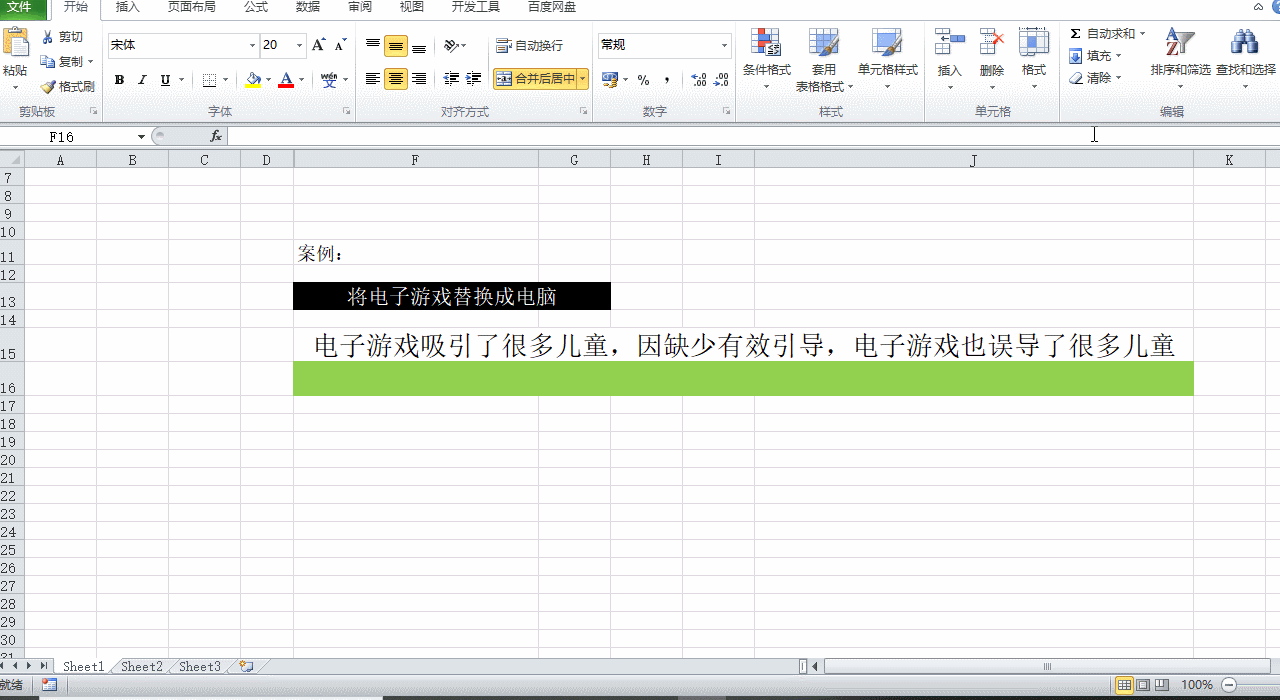Toggle Wrap Text (自动换行)

click(530, 46)
